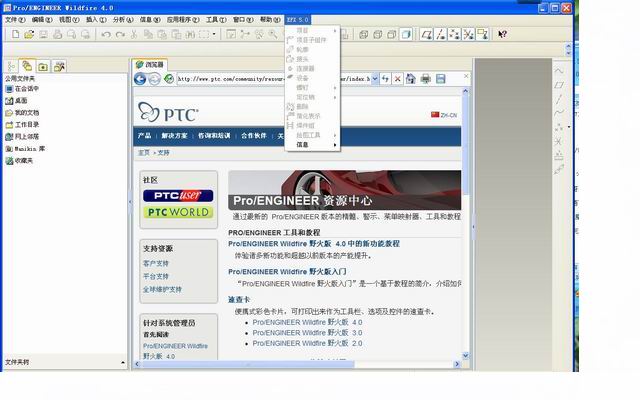Open the 客户支持 support link

[x=156, y=263]
